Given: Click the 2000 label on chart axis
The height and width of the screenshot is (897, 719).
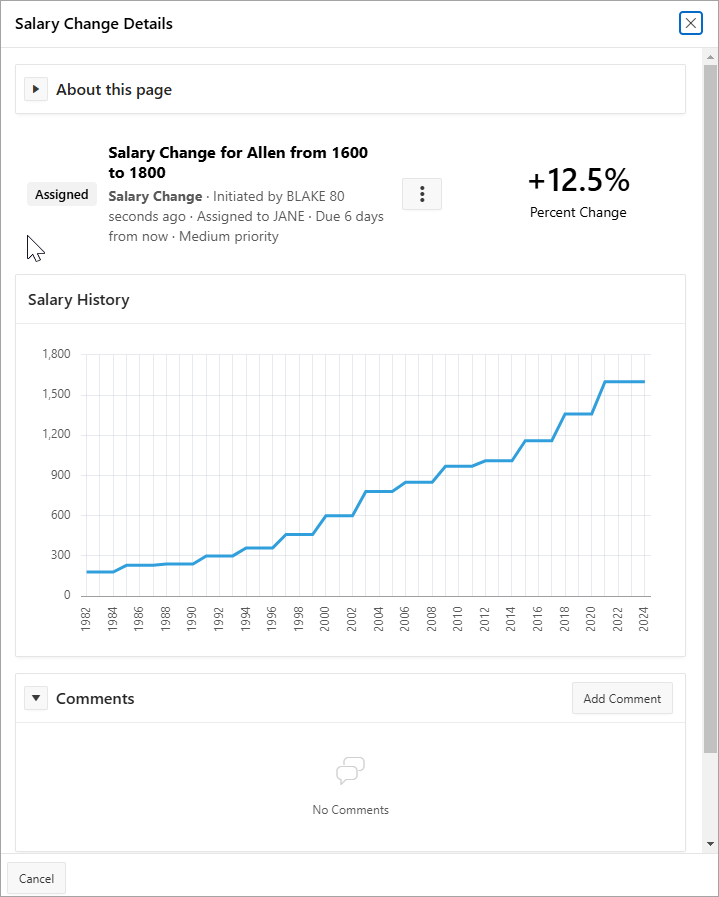Looking at the screenshot, I should coord(325,620).
